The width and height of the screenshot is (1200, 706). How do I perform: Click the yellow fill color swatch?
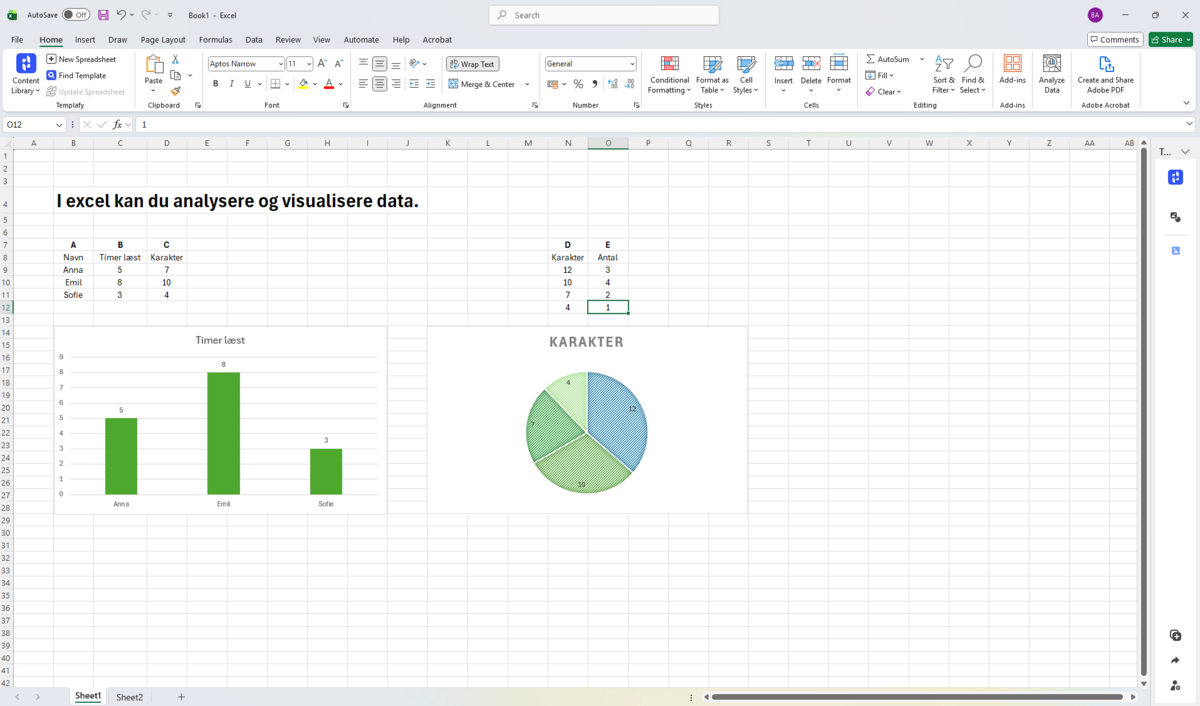tap(303, 84)
